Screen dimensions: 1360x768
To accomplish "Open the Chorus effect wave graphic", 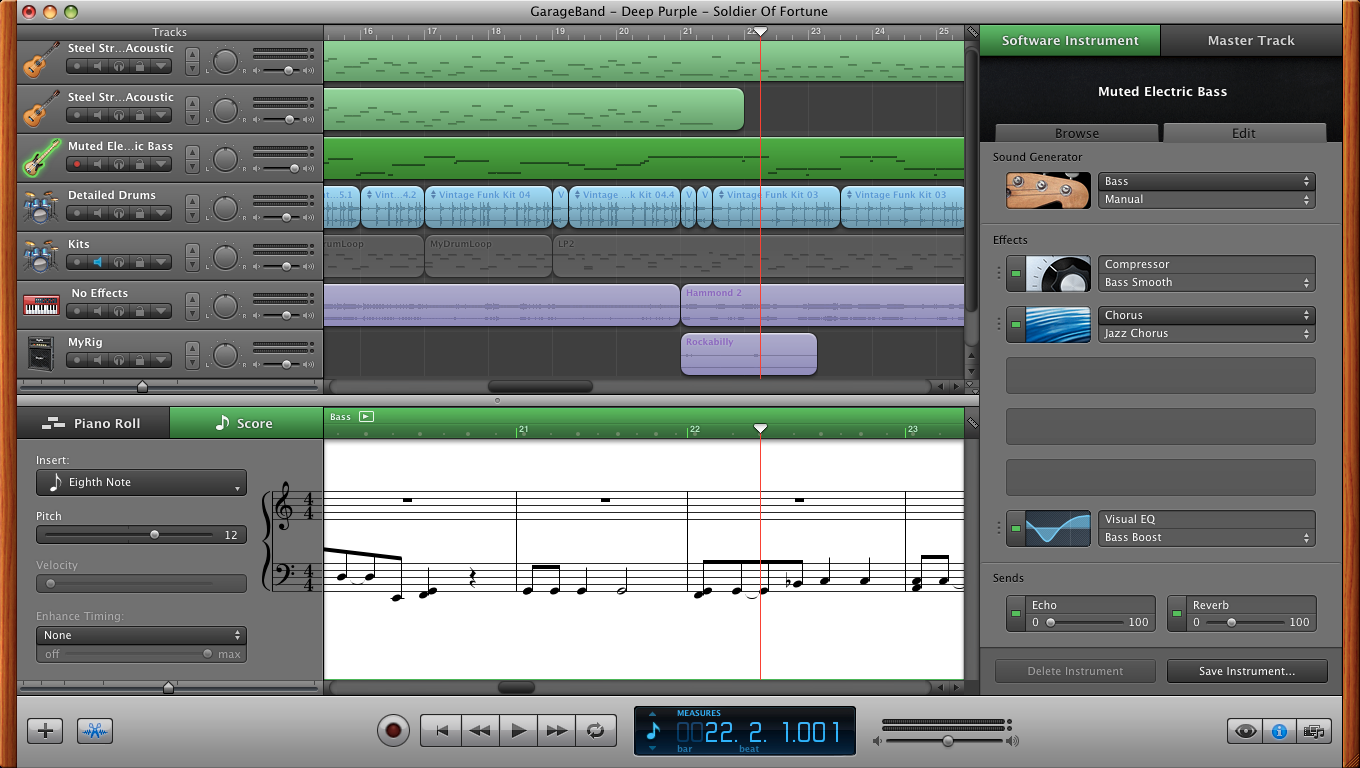I will [x=1058, y=324].
